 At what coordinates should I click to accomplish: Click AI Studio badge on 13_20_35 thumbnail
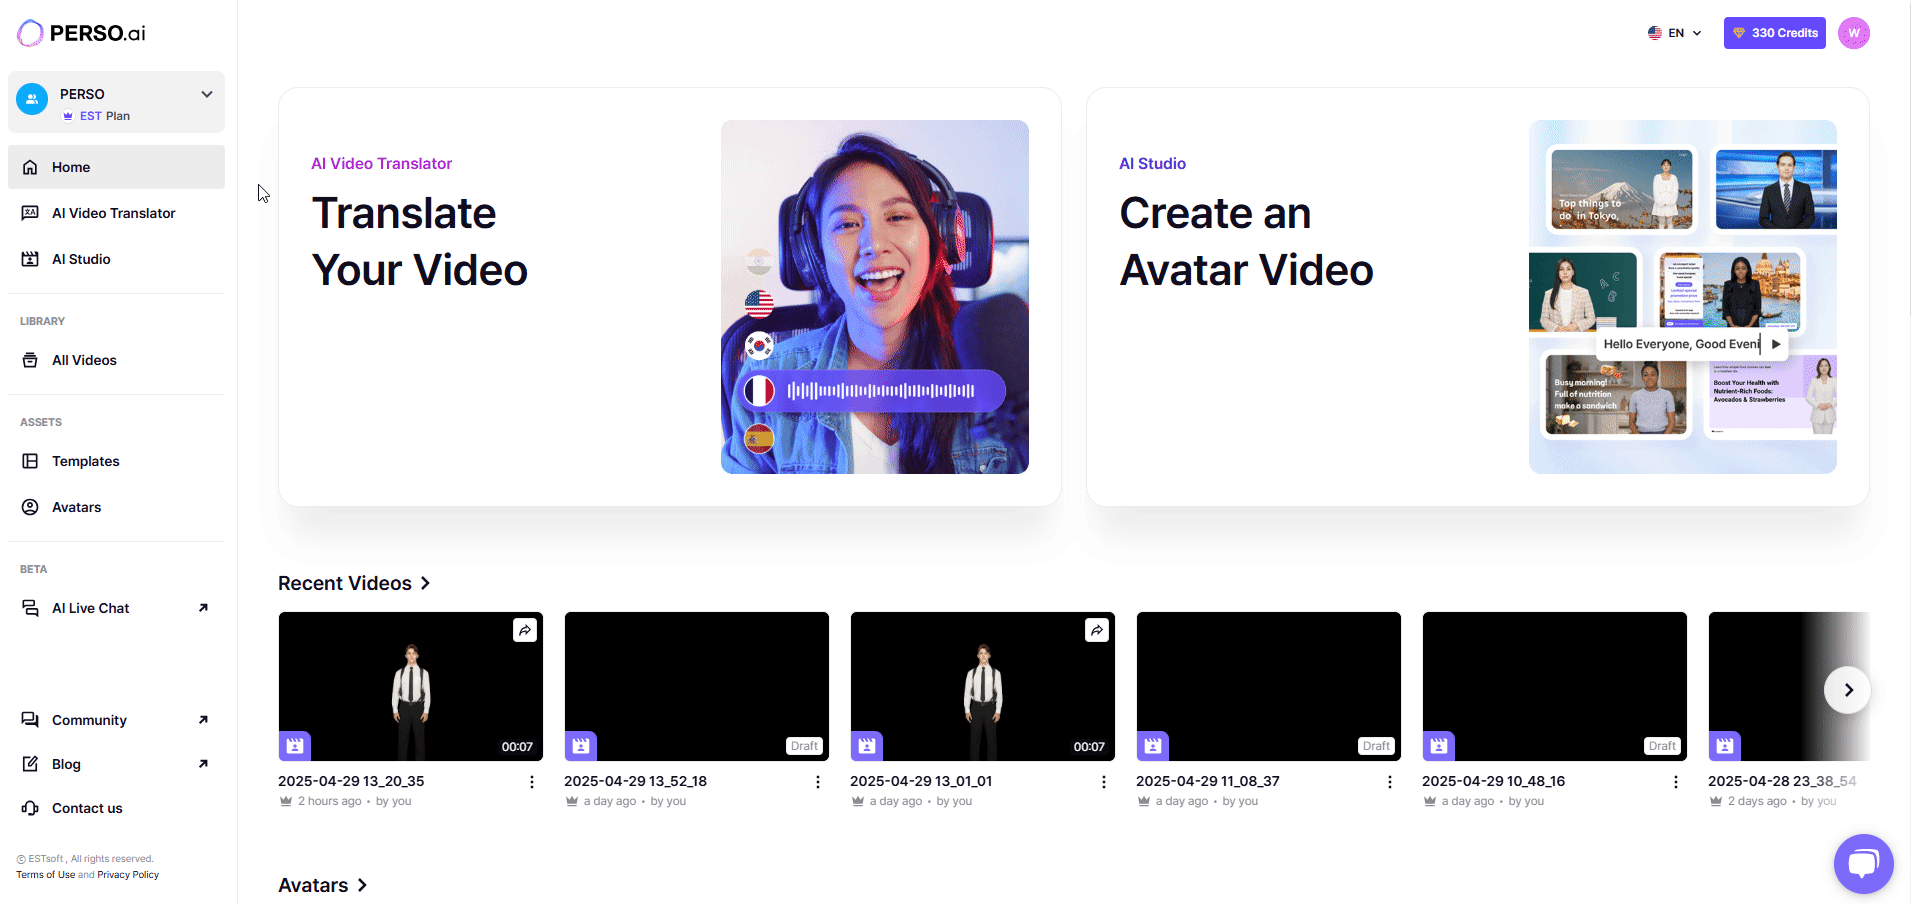click(x=295, y=746)
